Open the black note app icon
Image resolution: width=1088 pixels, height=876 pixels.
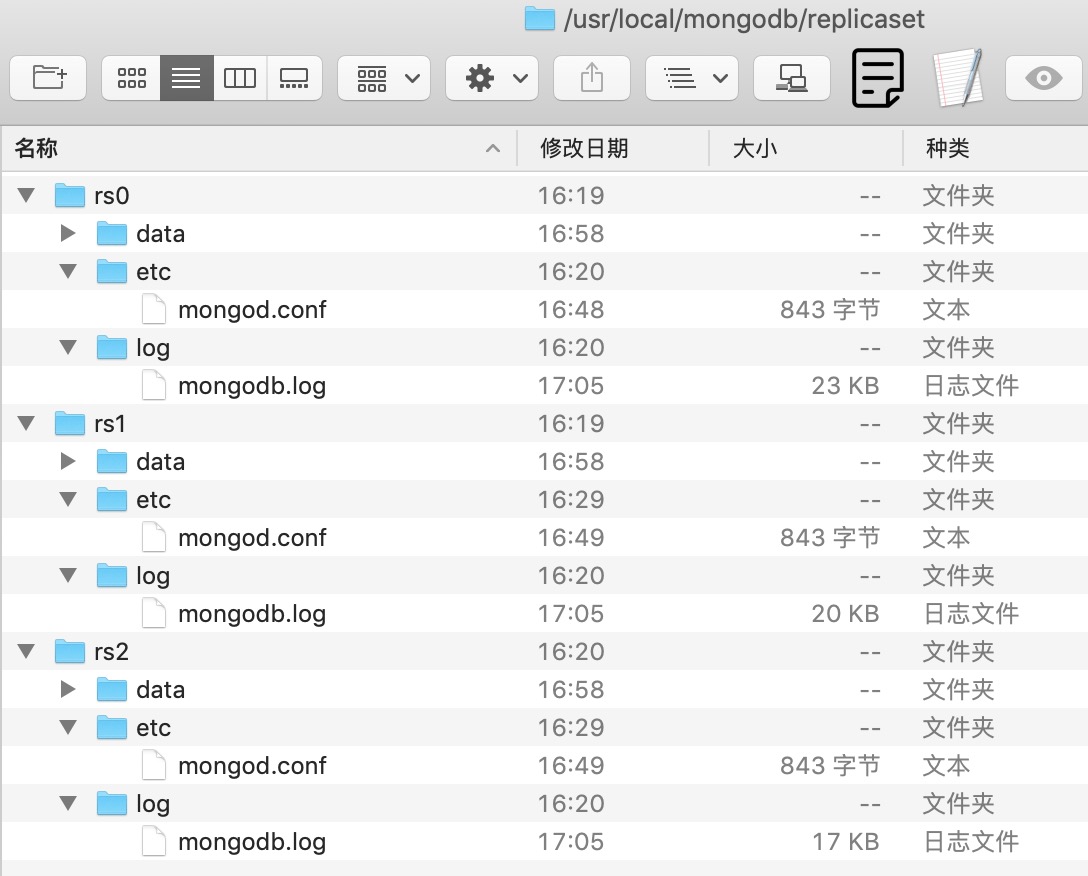tap(878, 78)
